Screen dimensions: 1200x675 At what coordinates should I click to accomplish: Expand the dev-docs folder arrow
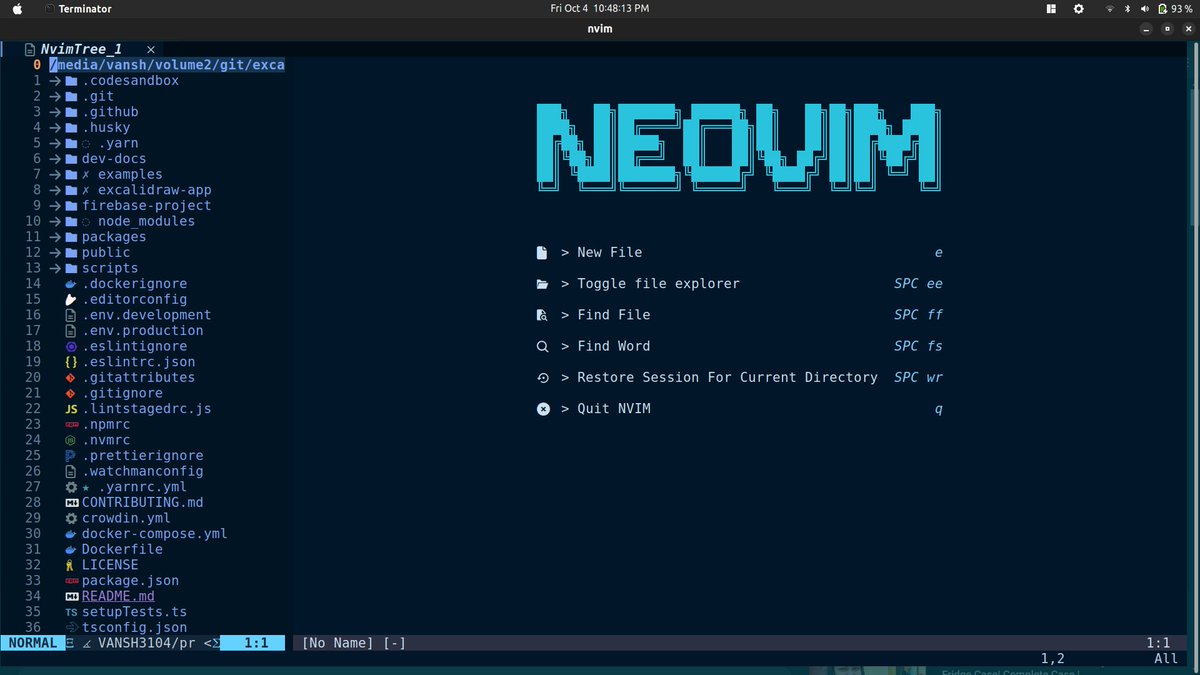tap(55, 159)
